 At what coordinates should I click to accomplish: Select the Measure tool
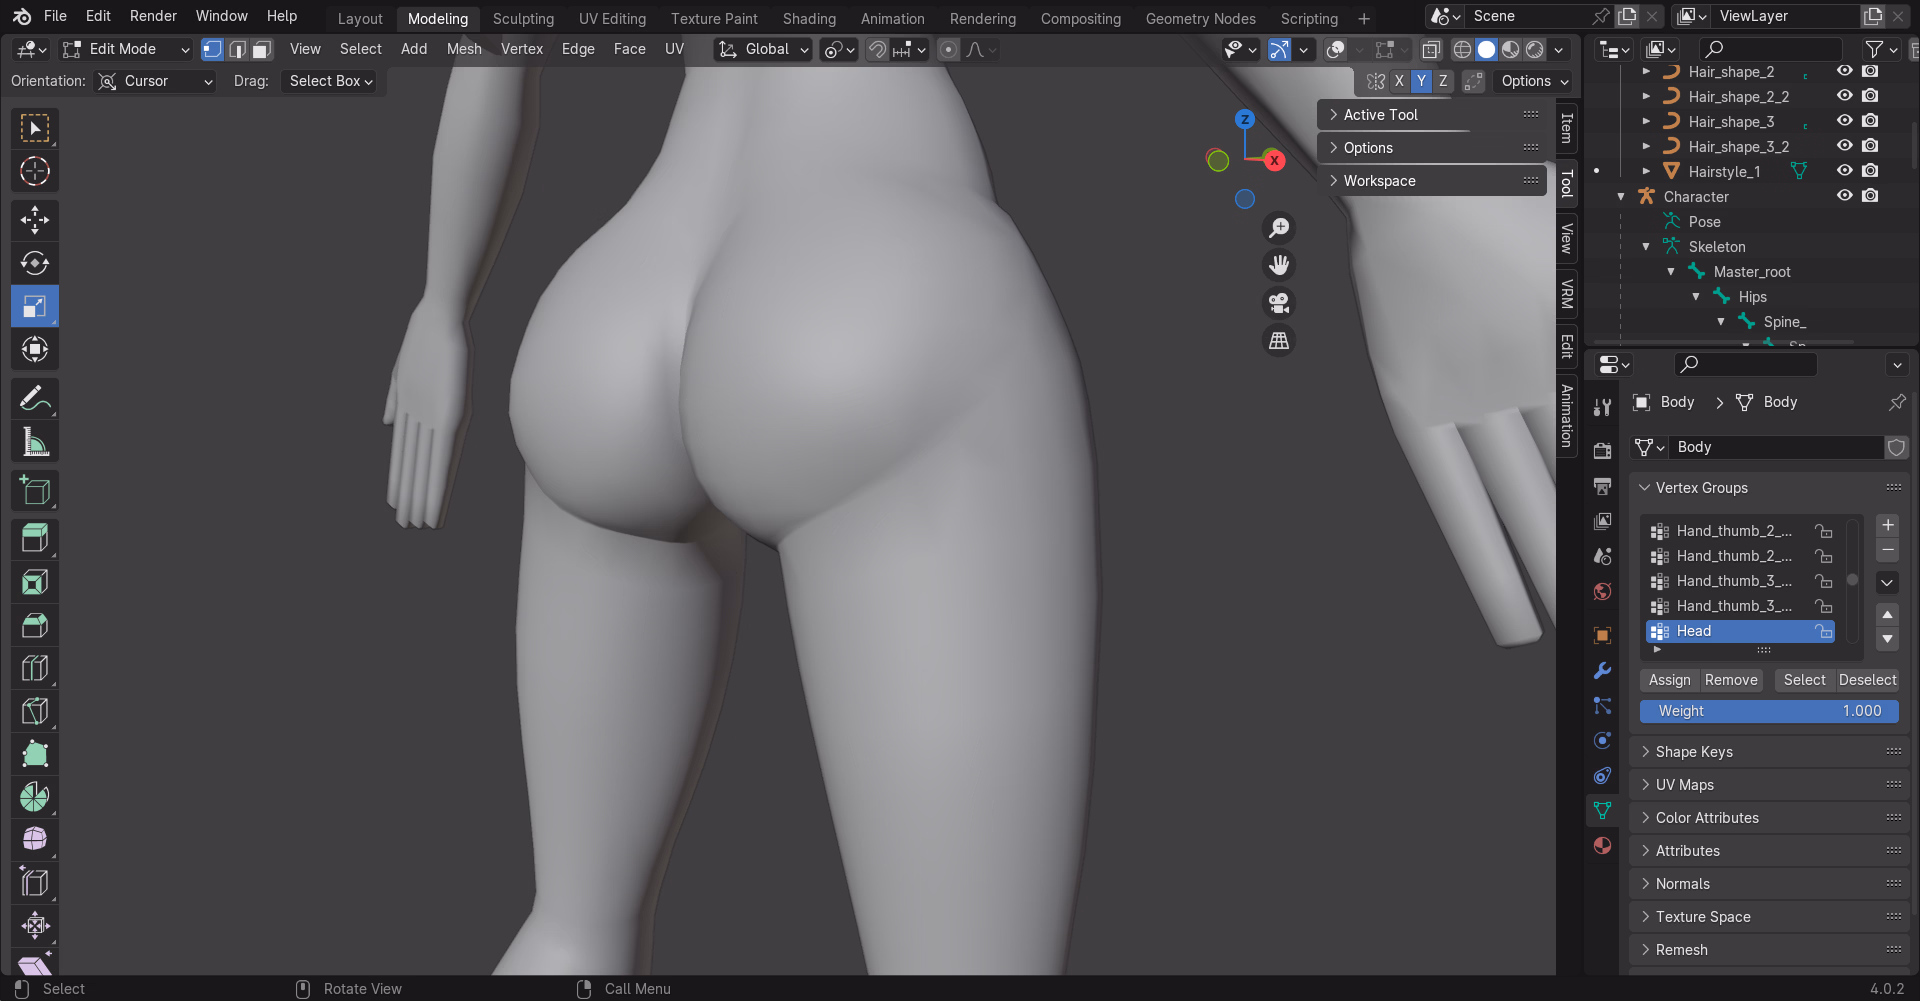pyautogui.click(x=35, y=442)
